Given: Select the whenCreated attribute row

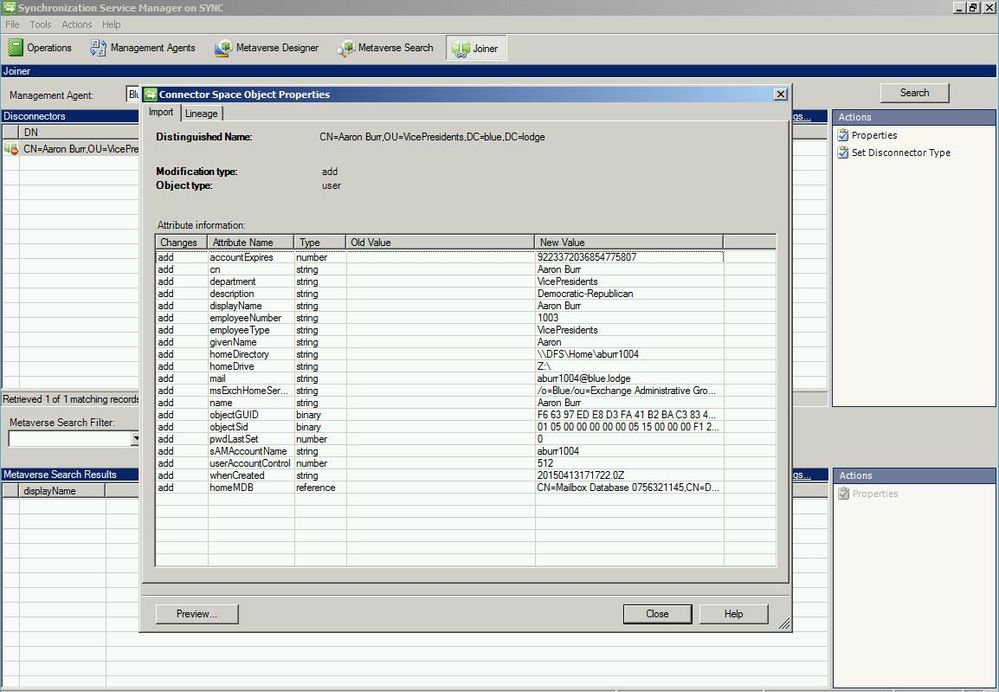Looking at the screenshot, I should pos(440,475).
